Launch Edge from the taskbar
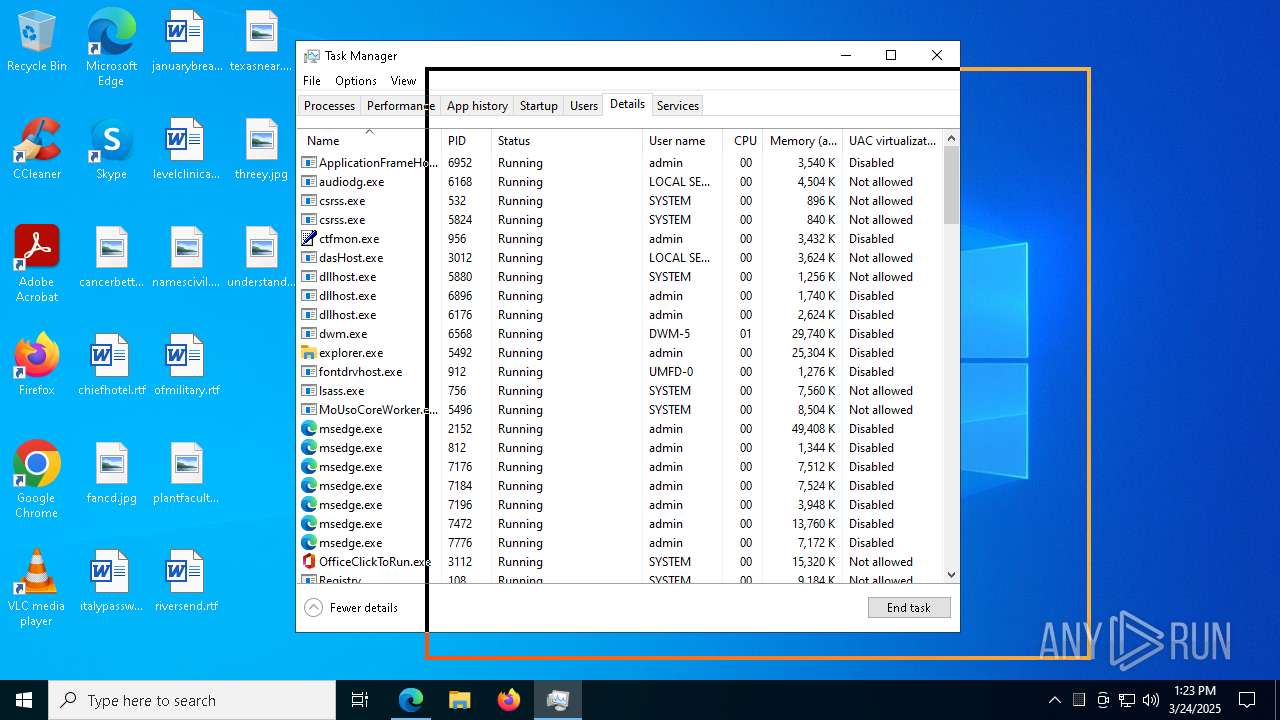Image resolution: width=1280 pixels, height=720 pixels. (x=411, y=700)
